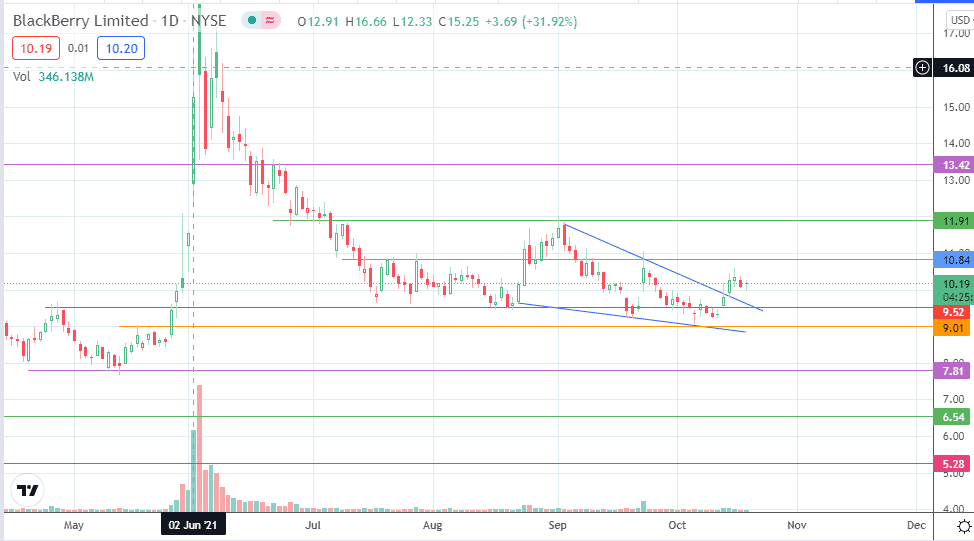Click the L12.33 low value

412,22
